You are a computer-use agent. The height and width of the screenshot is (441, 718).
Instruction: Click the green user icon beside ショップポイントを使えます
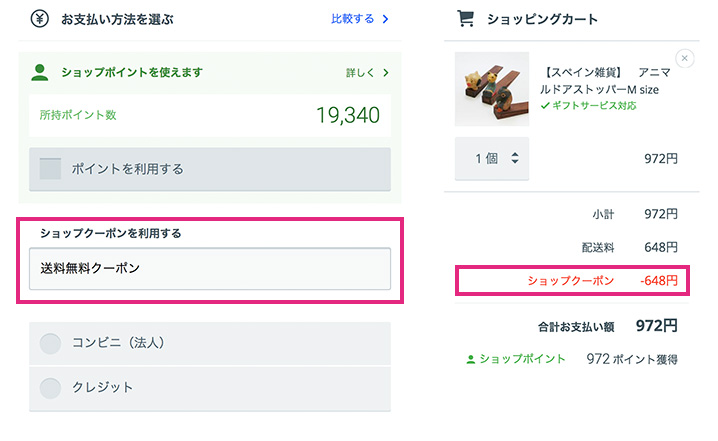(x=40, y=72)
